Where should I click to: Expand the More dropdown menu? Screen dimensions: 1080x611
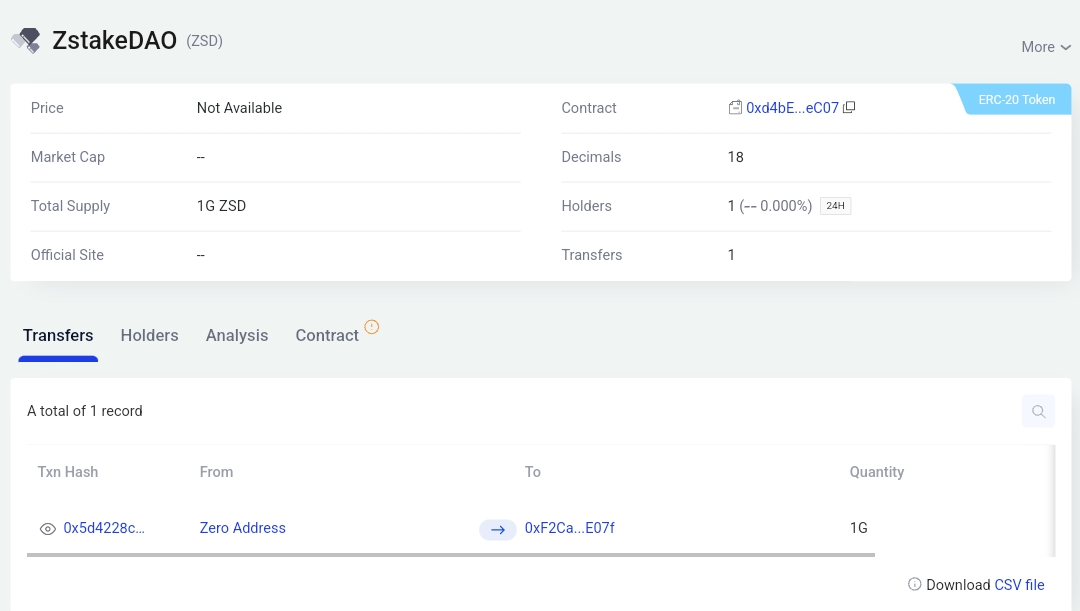[1046, 47]
